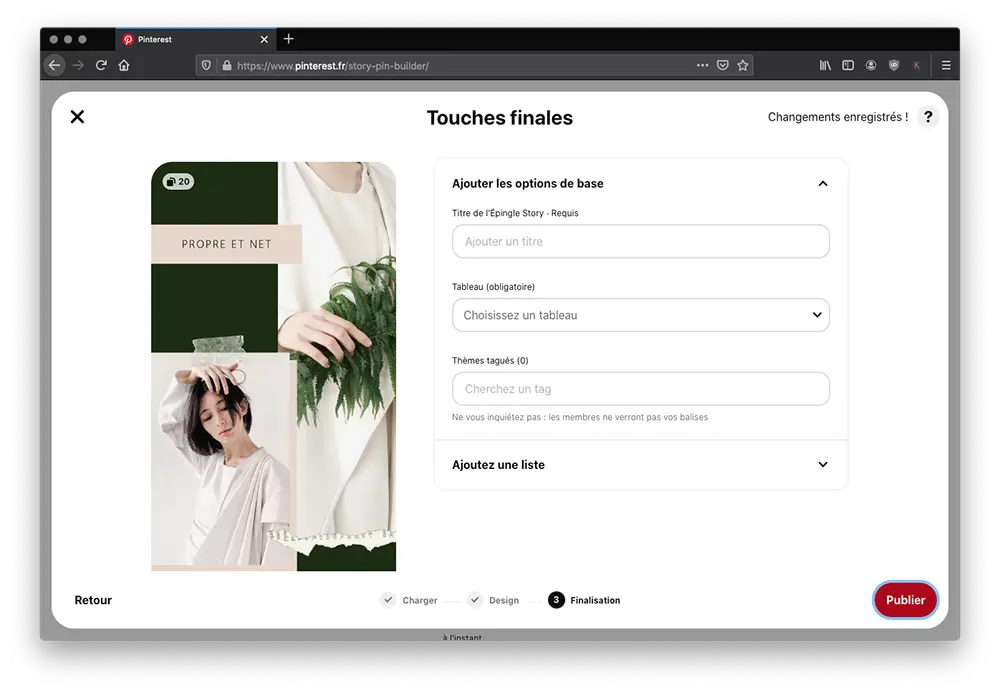Reload the page
This screenshot has height=693, width=1000.
tap(101, 65)
